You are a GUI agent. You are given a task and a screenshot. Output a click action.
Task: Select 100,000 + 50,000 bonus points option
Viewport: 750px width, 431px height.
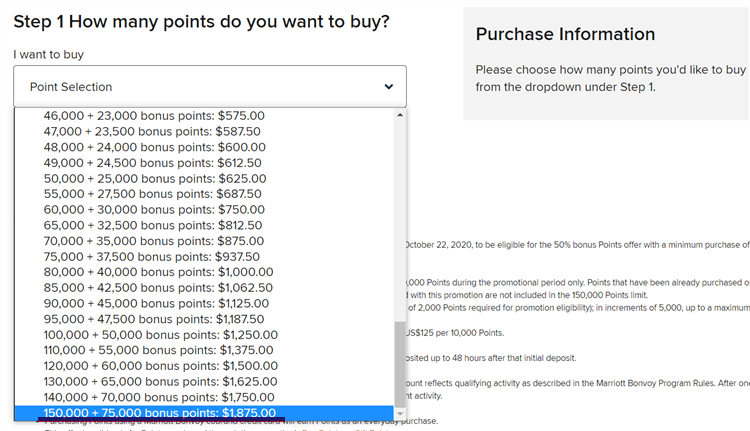pos(160,334)
